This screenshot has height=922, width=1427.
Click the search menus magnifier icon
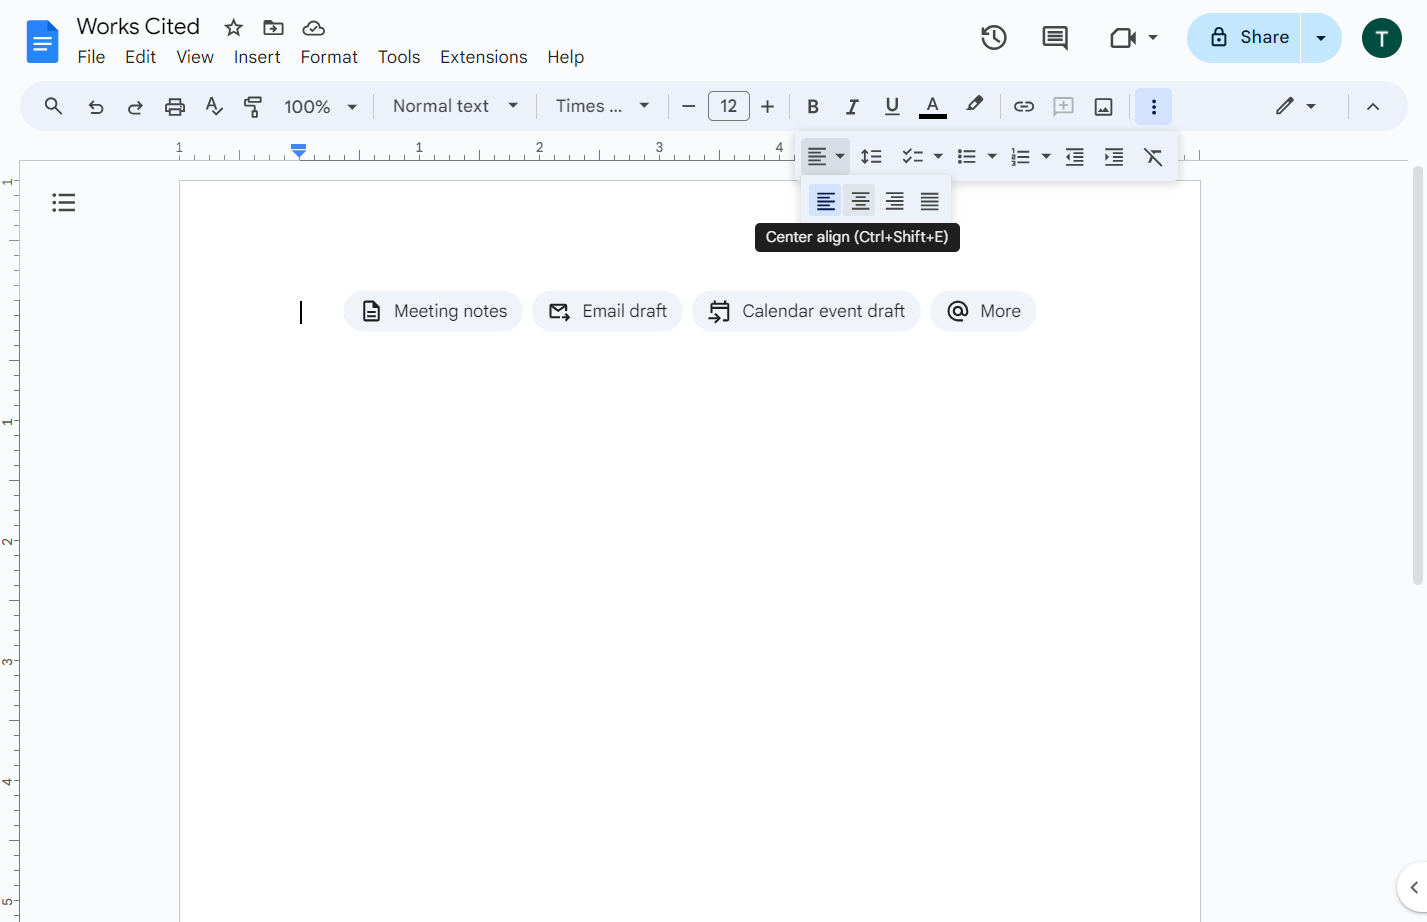[x=54, y=106]
